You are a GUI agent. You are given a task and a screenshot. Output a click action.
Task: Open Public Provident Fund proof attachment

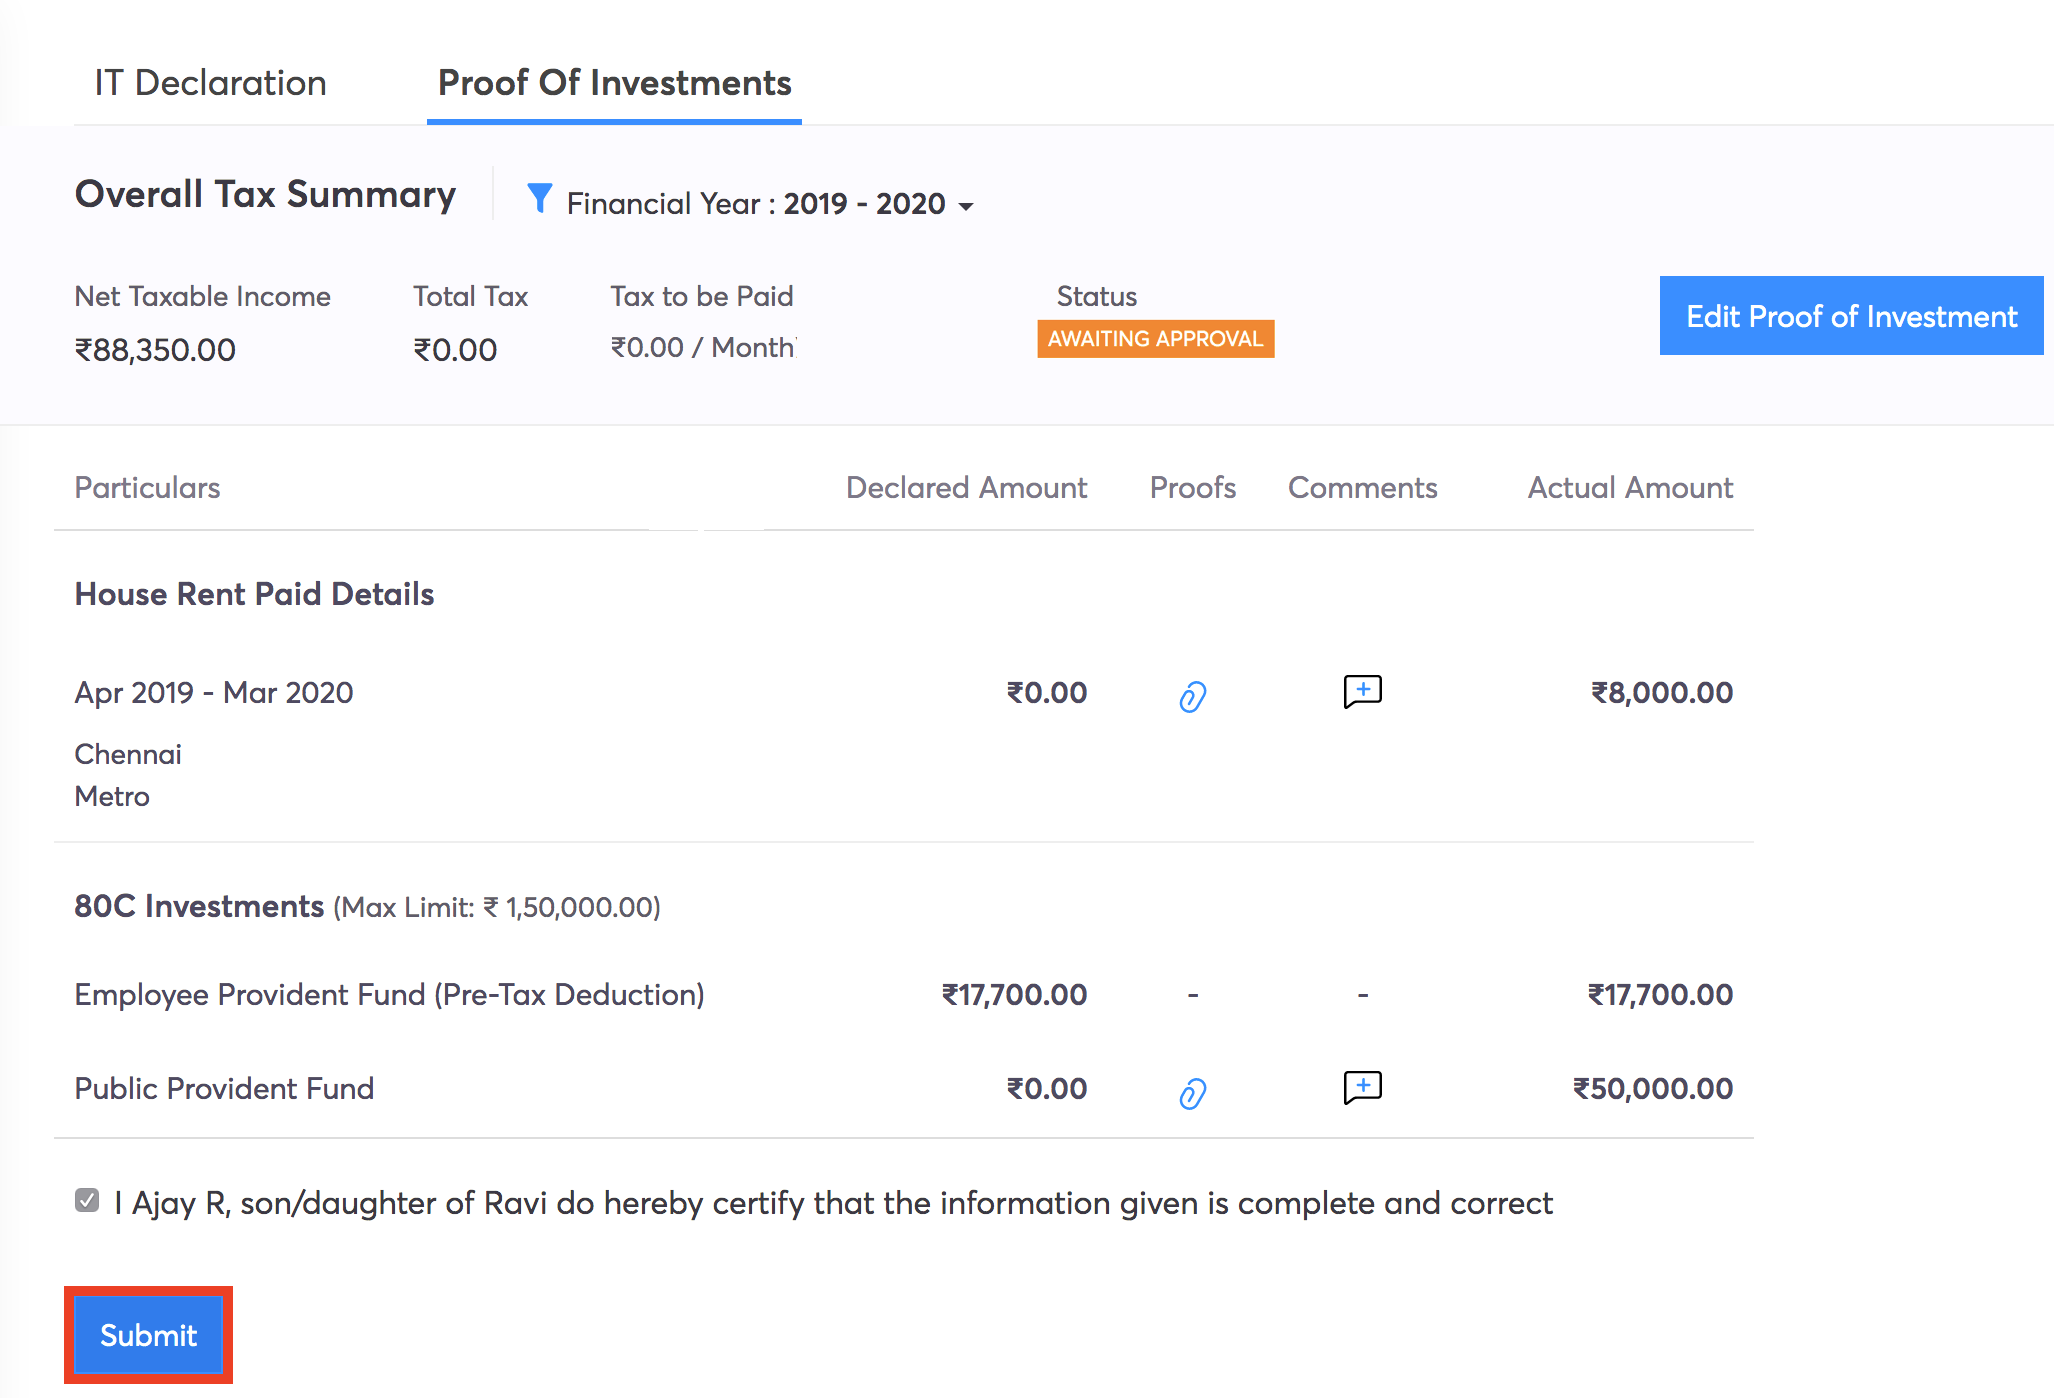1192,1093
